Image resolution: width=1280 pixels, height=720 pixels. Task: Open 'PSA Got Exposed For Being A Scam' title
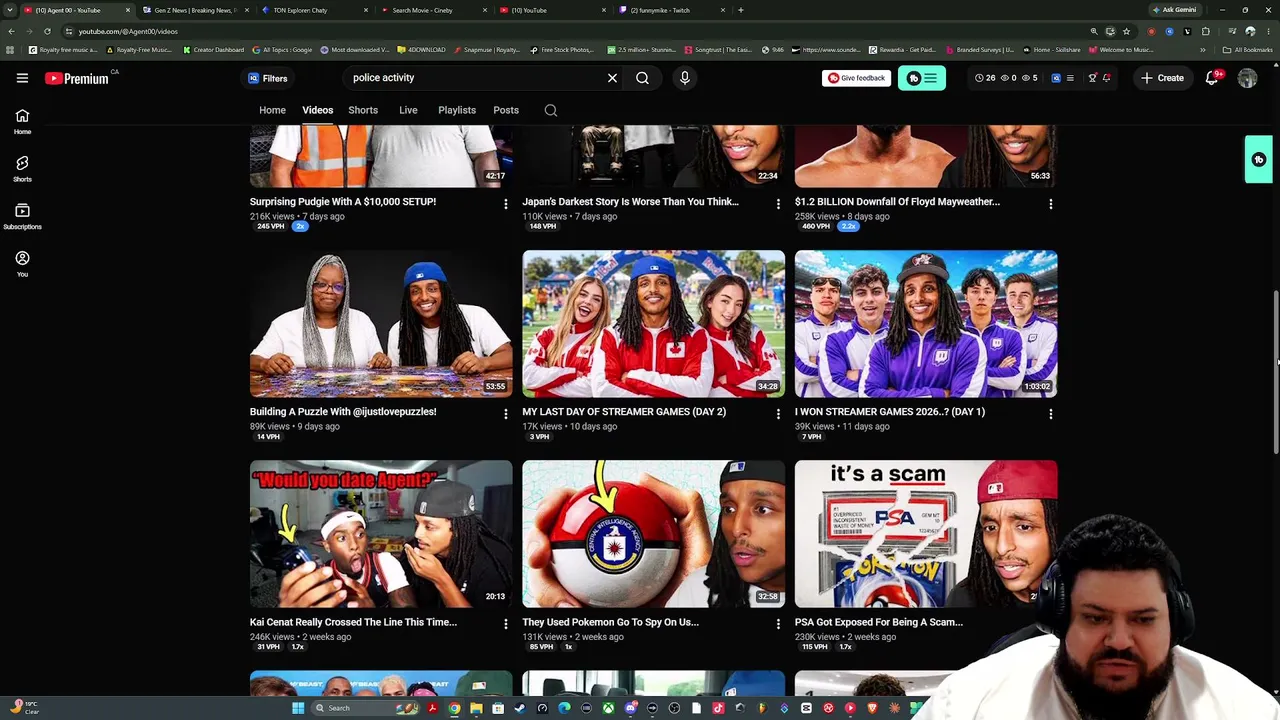pos(879,622)
